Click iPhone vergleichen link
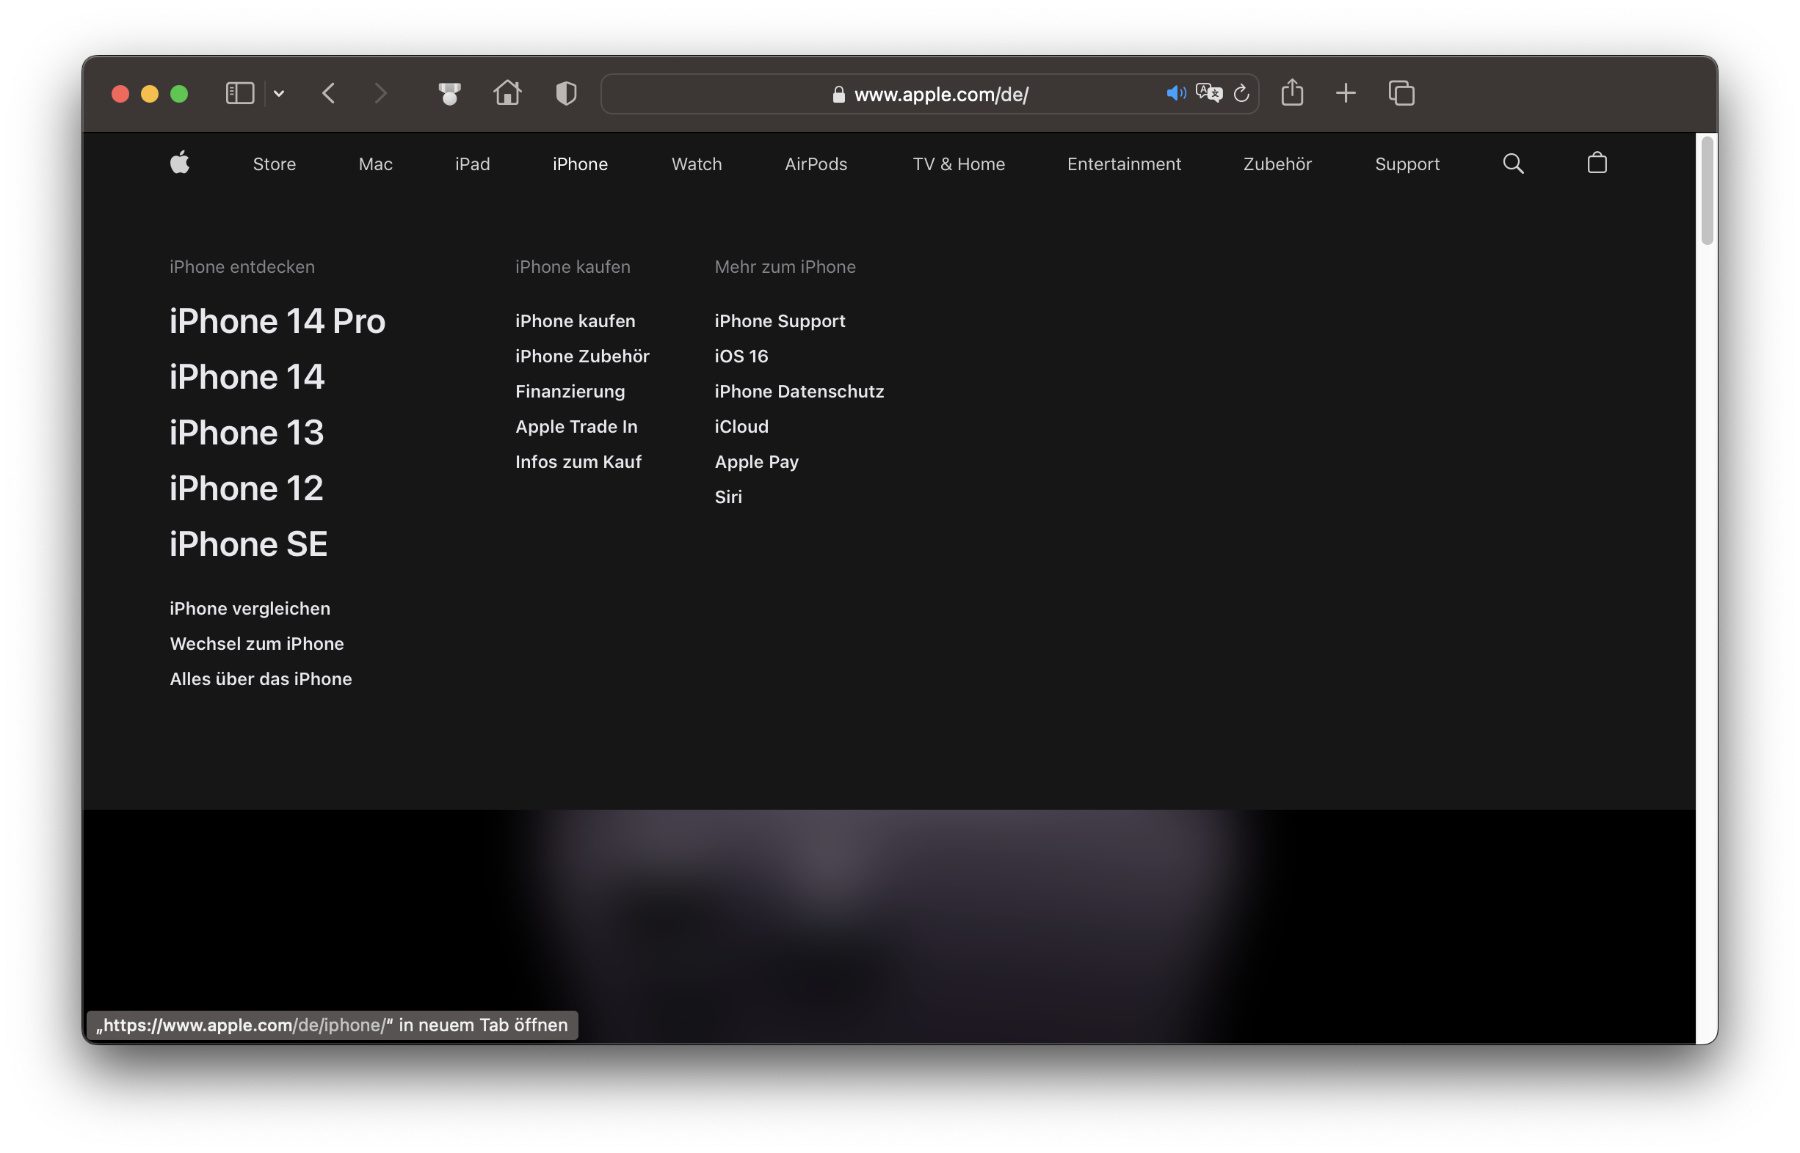The height and width of the screenshot is (1153, 1800). coord(250,608)
